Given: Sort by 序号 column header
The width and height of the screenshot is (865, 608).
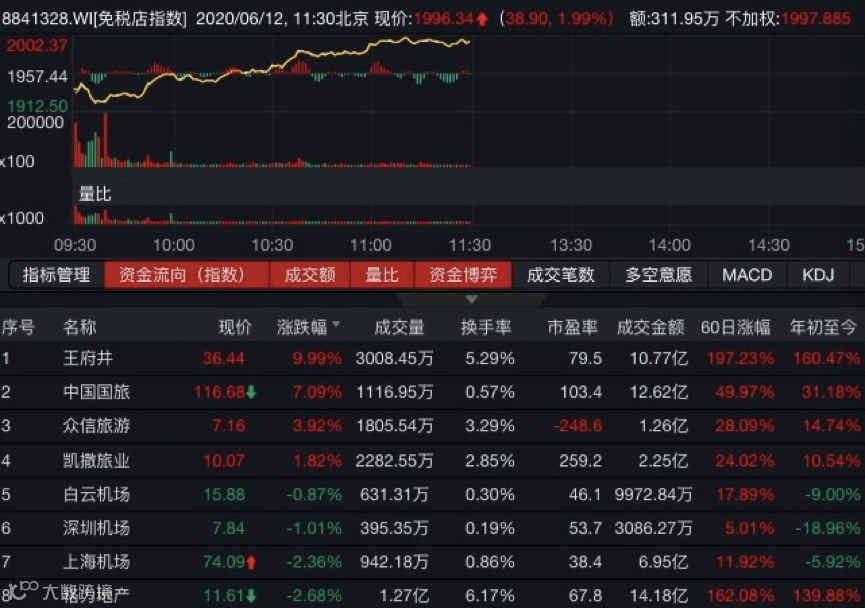Looking at the screenshot, I should [x=18, y=327].
